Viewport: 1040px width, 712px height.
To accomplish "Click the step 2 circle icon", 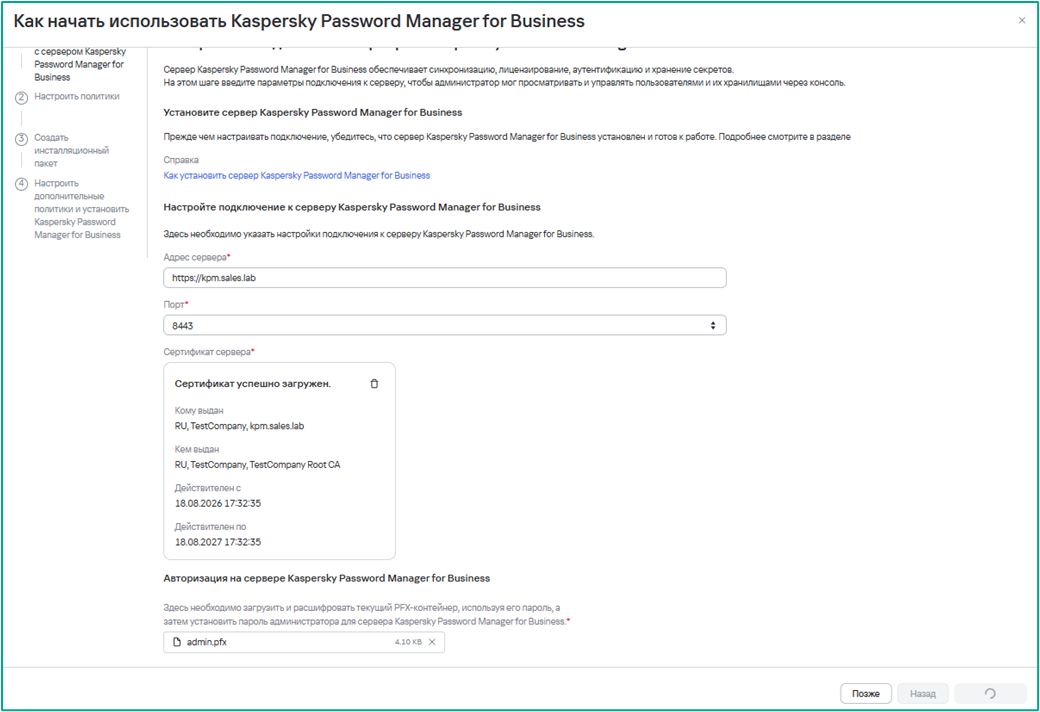I will click(x=21, y=97).
